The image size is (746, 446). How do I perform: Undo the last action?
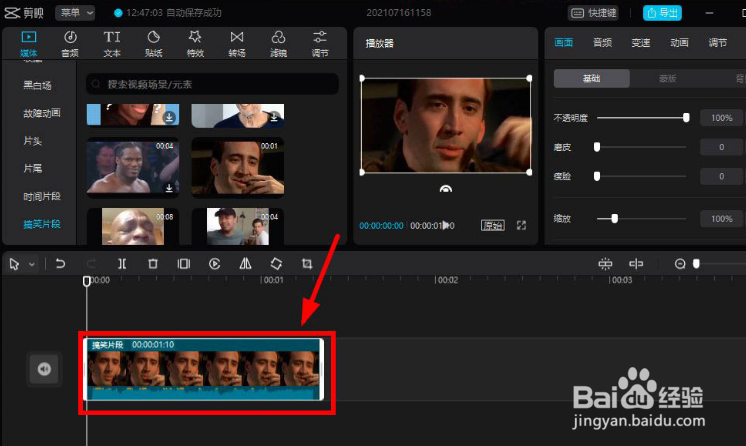coord(60,263)
